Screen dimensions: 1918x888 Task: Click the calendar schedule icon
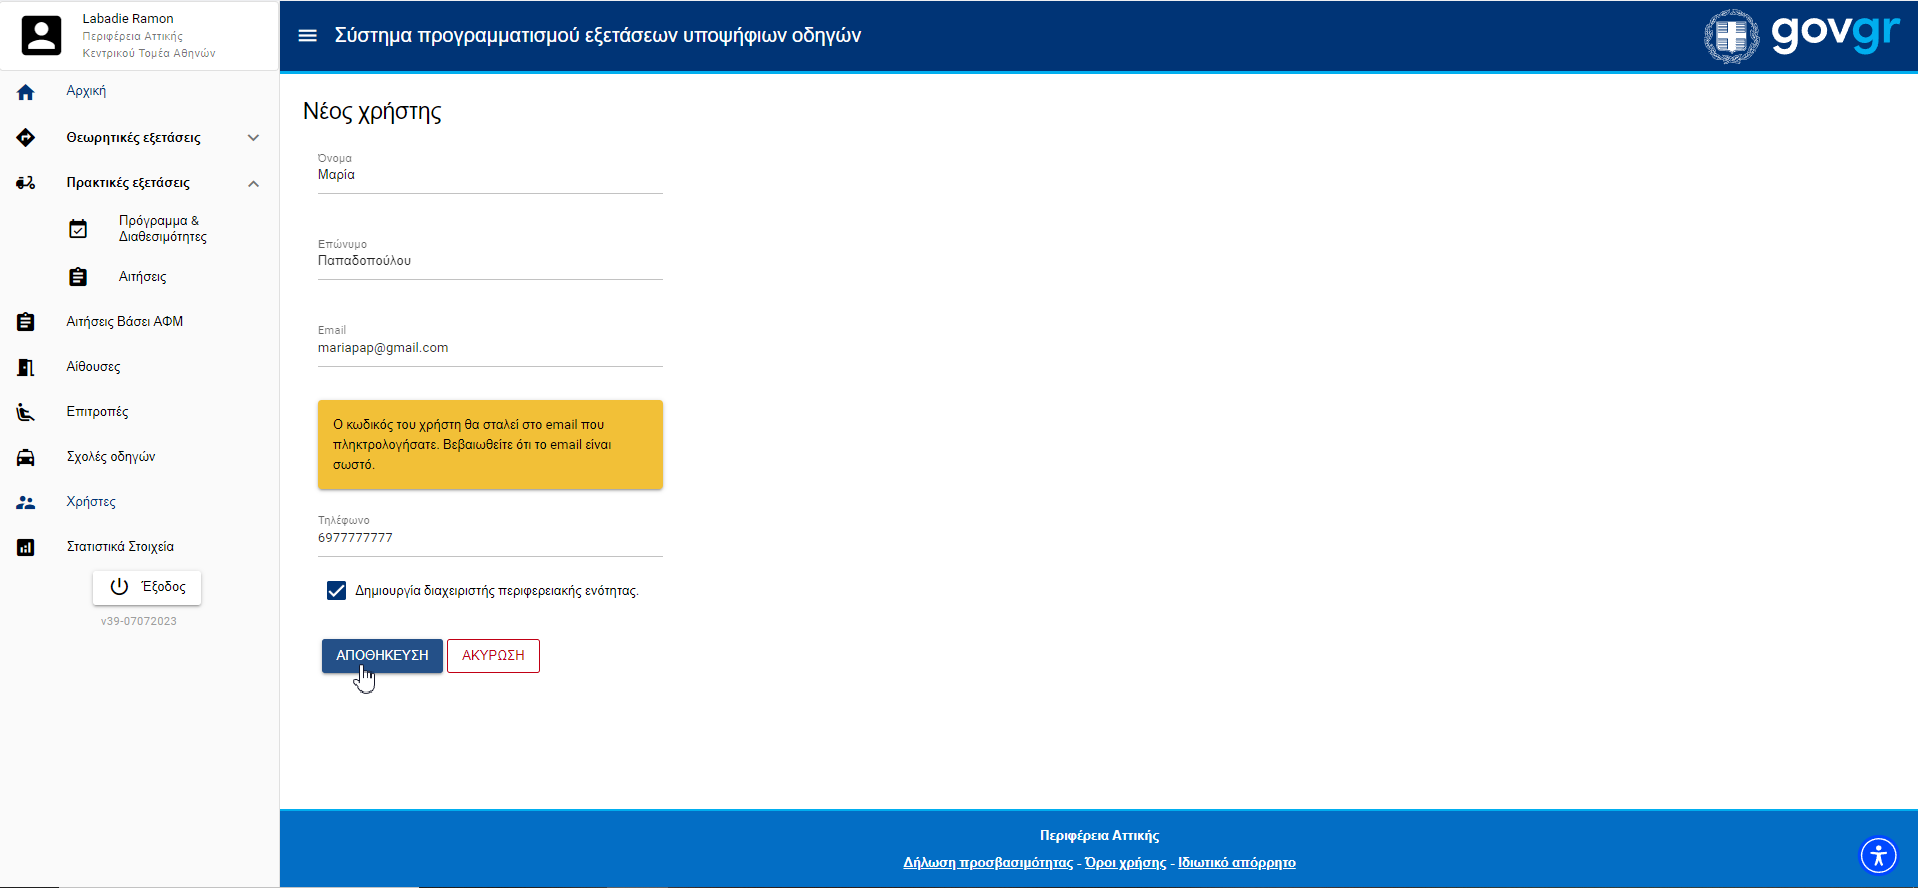coord(78,229)
